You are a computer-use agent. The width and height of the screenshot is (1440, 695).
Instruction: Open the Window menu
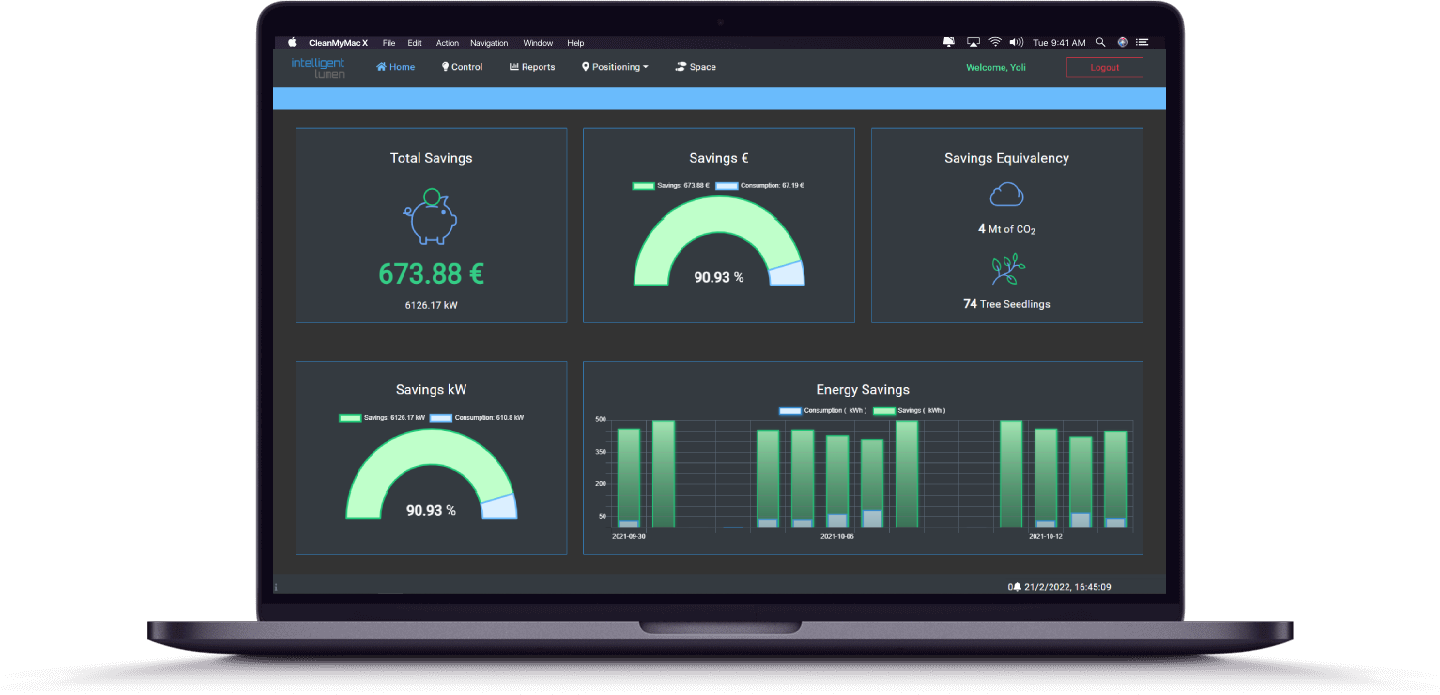538,43
